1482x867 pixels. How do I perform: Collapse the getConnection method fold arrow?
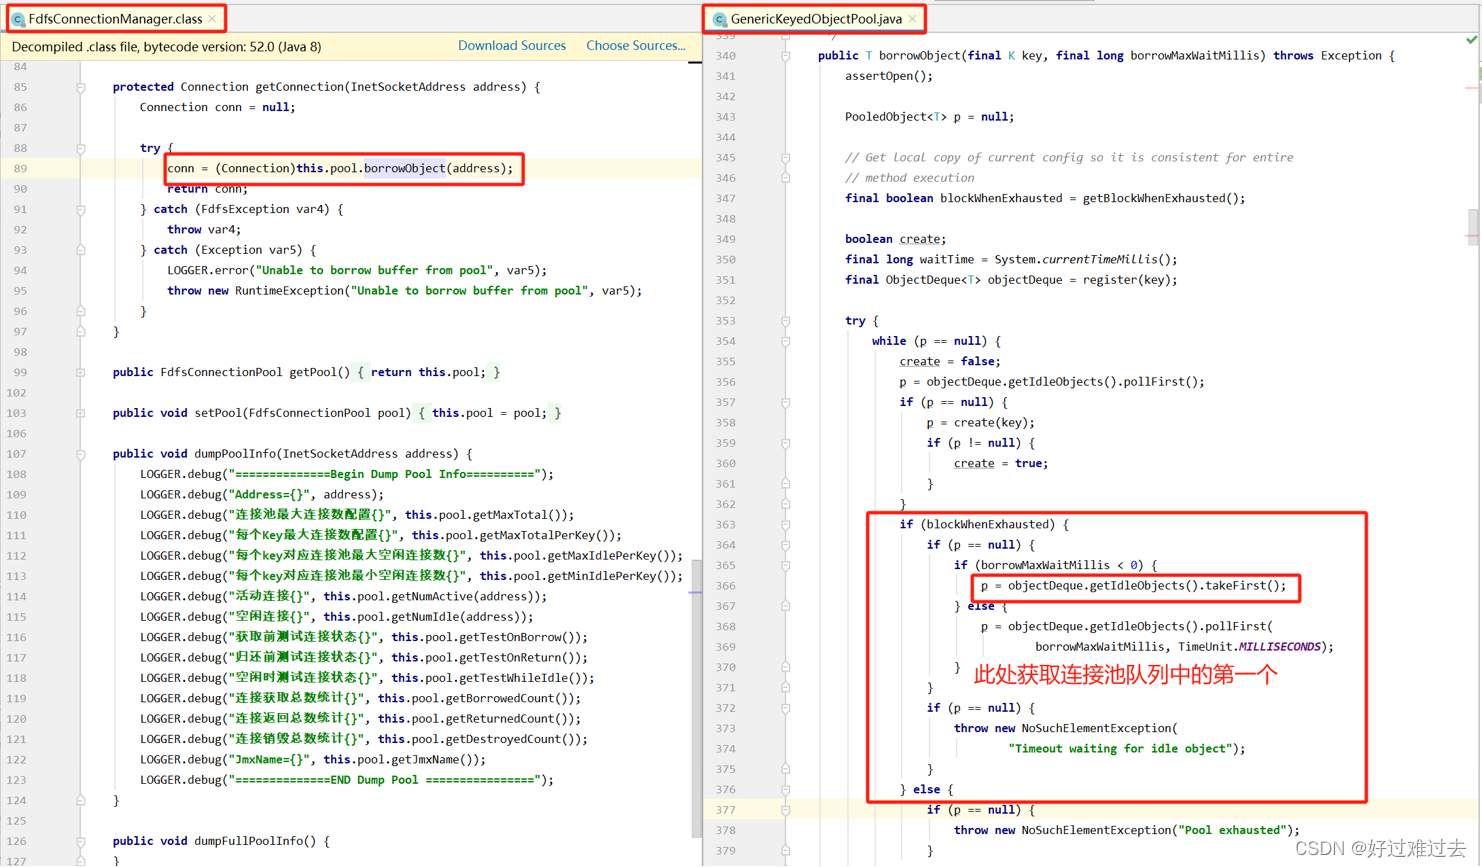81,87
